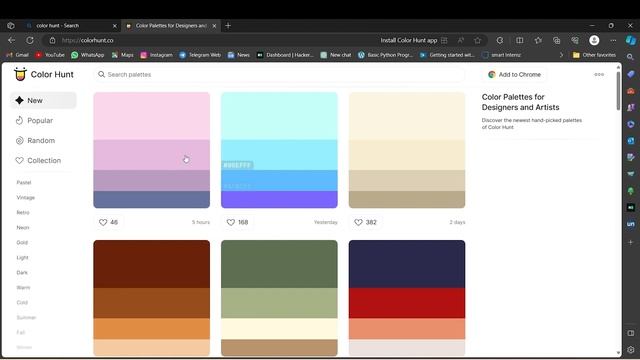Reload the Color Hunt page
Image resolution: width=640 pixels, height=360 pixels.
pos(30,40)
